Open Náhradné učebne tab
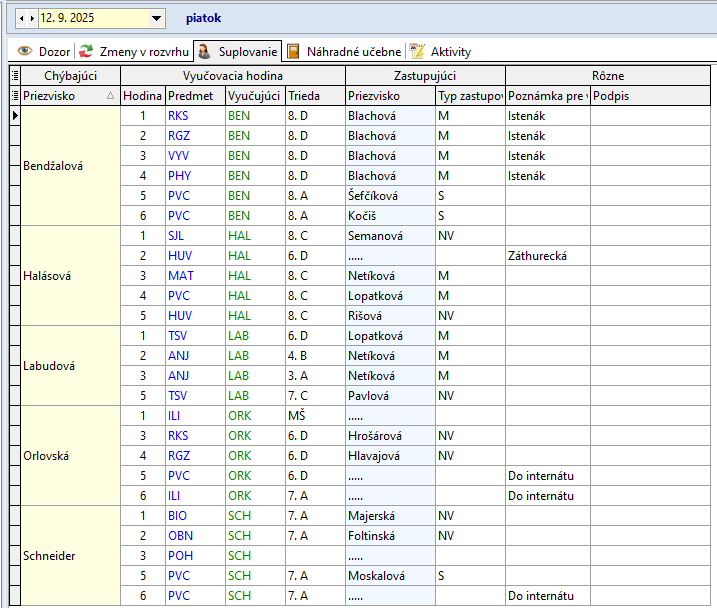Screen dimensions: 717x608 [344, 52]
